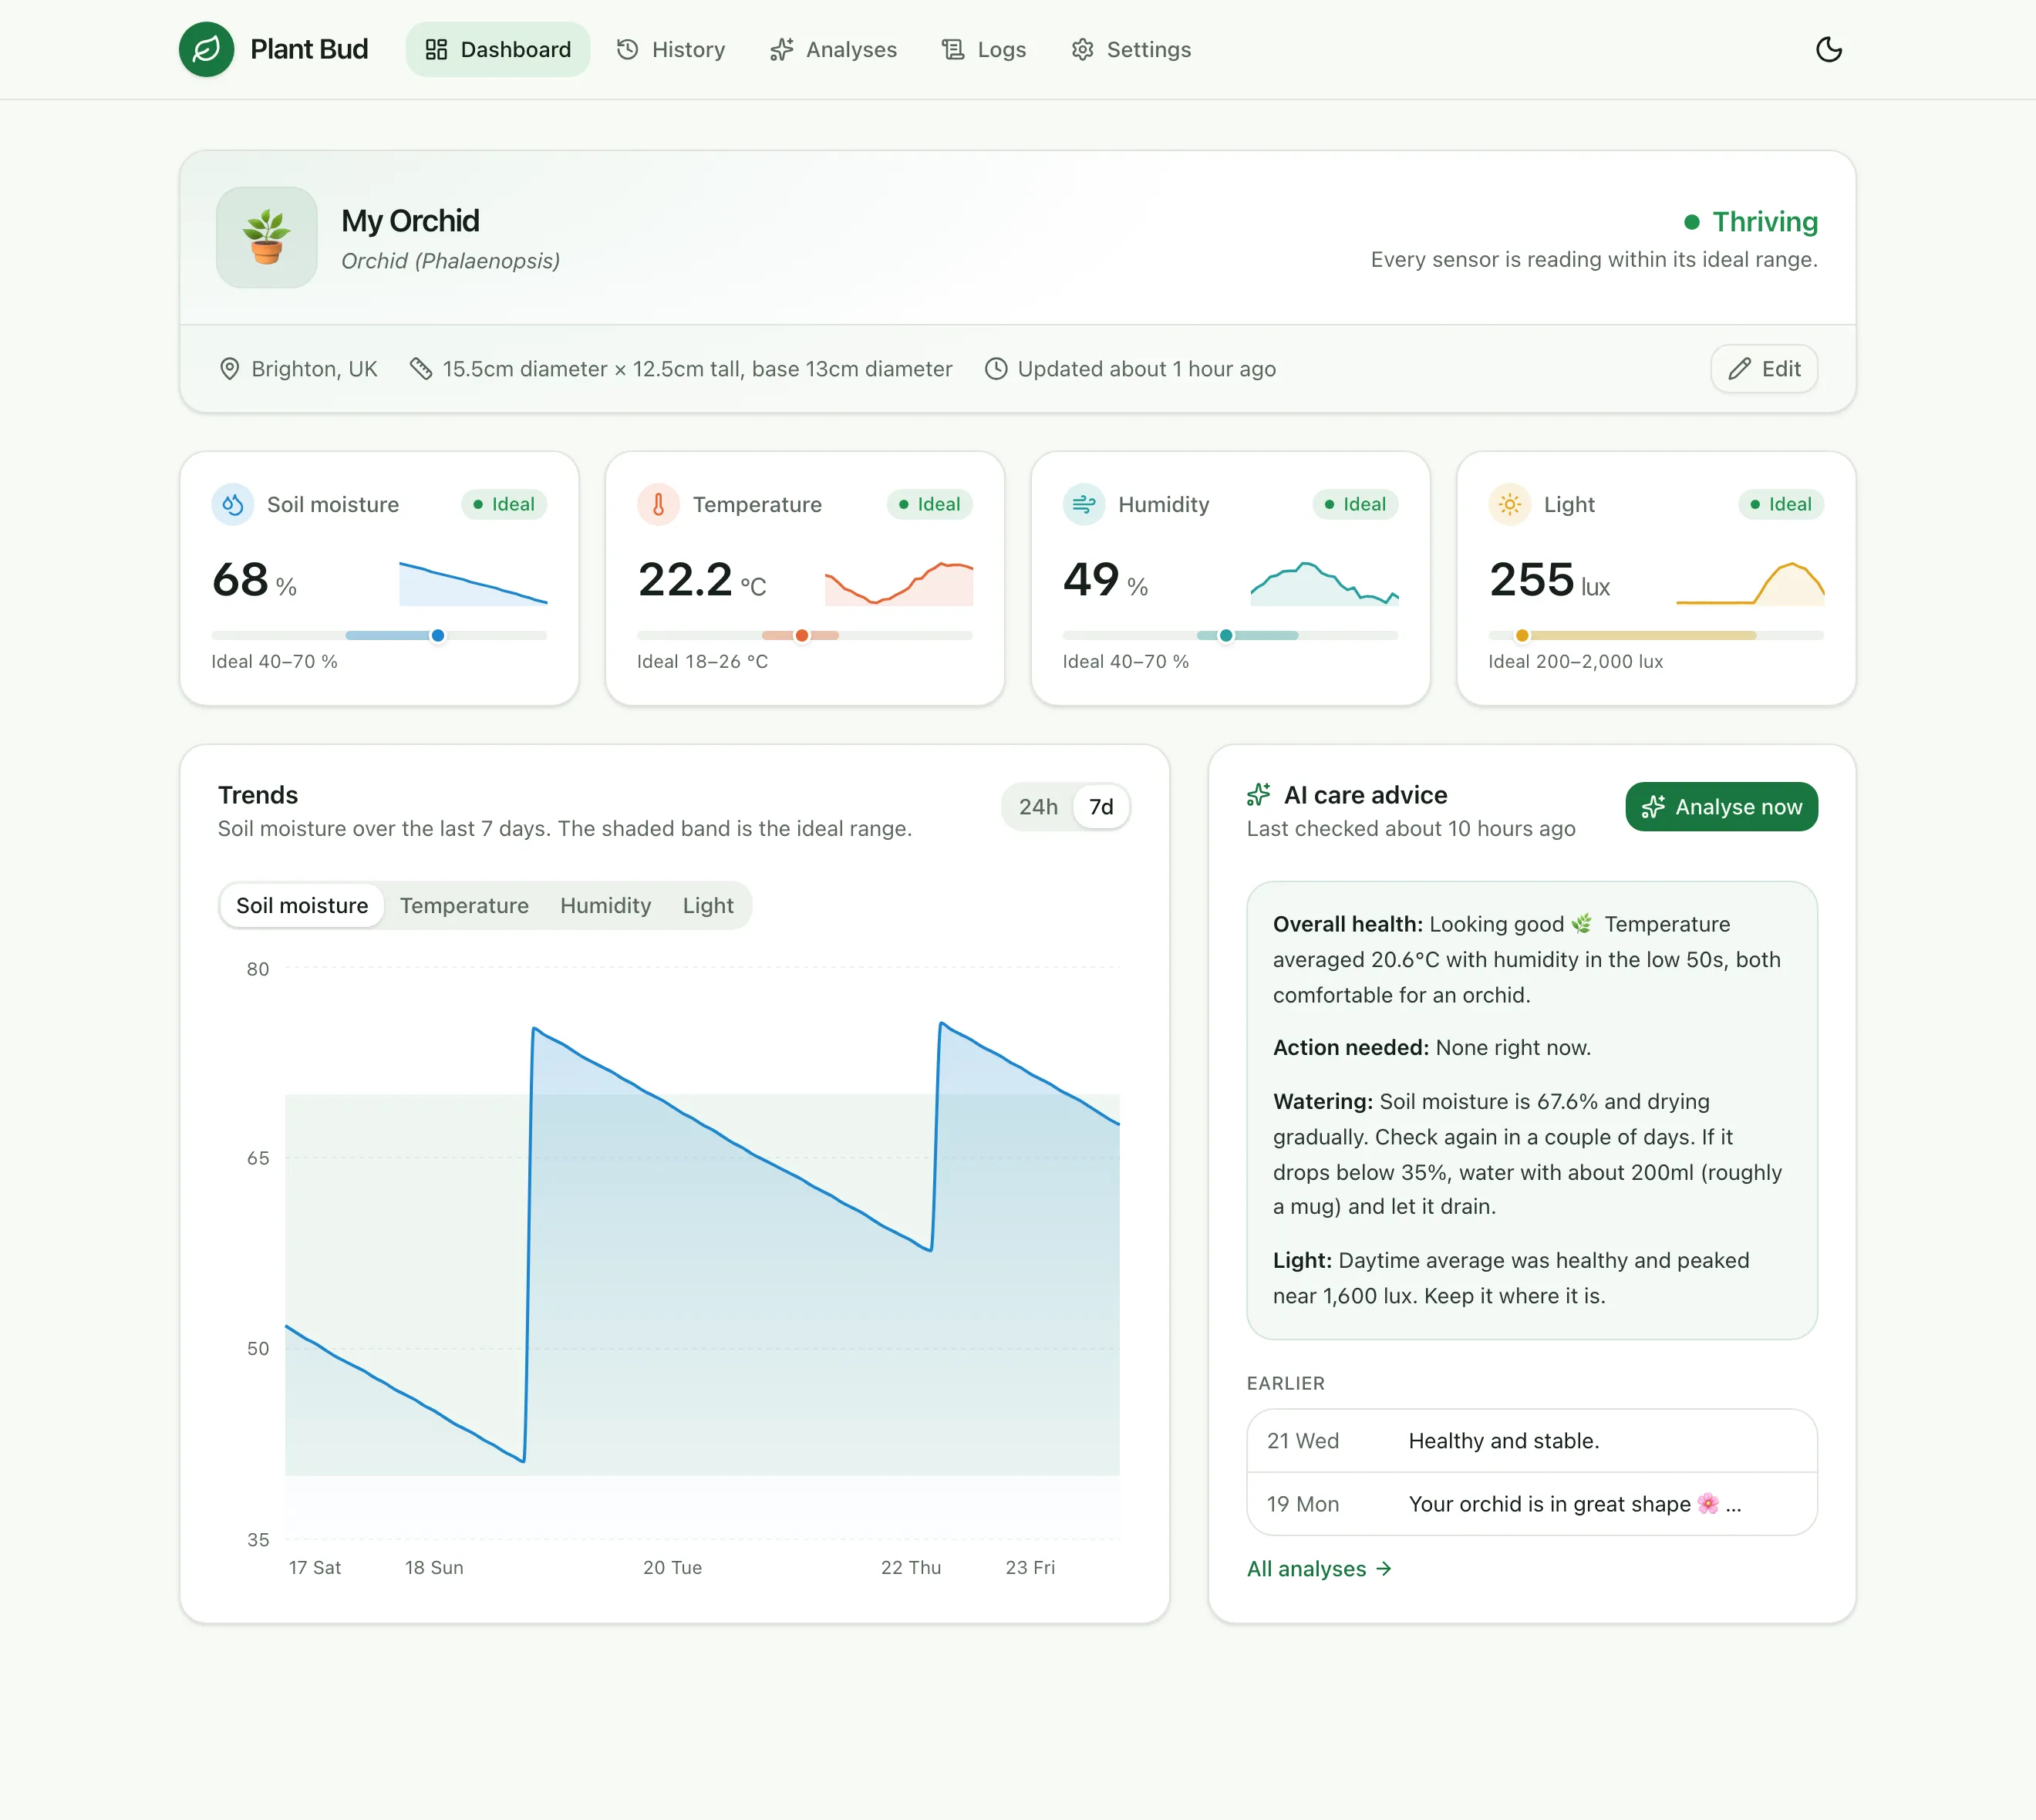
Task: Open the Dashboard tab
Action: click(x=498, y=49)
